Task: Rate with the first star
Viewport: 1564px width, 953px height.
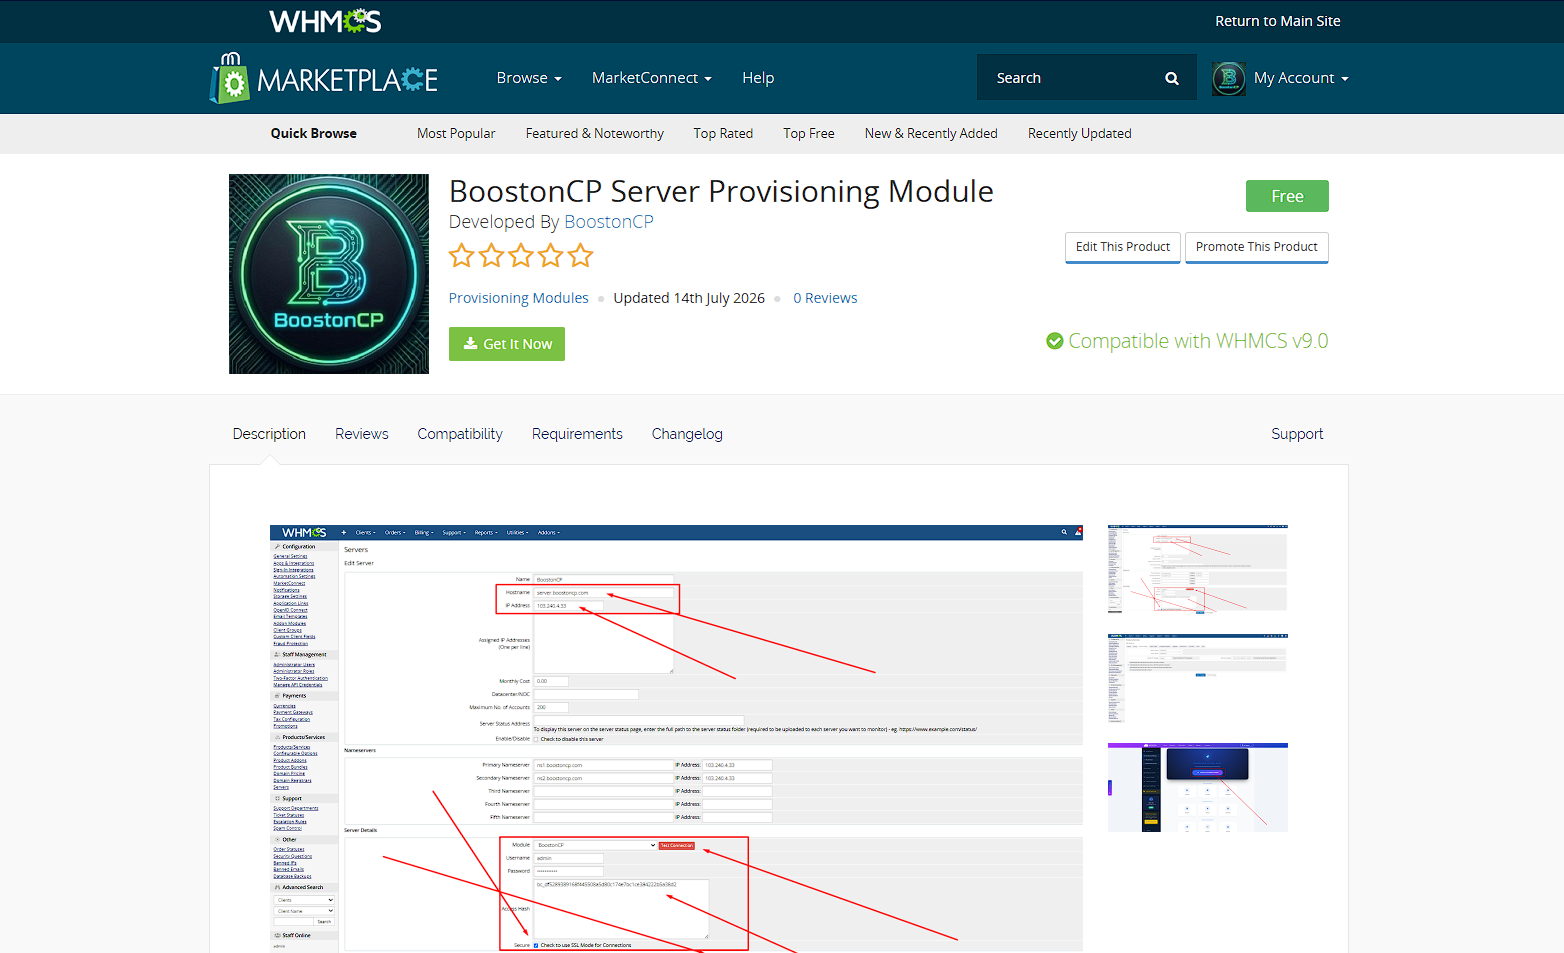Action: pos(461,256)
